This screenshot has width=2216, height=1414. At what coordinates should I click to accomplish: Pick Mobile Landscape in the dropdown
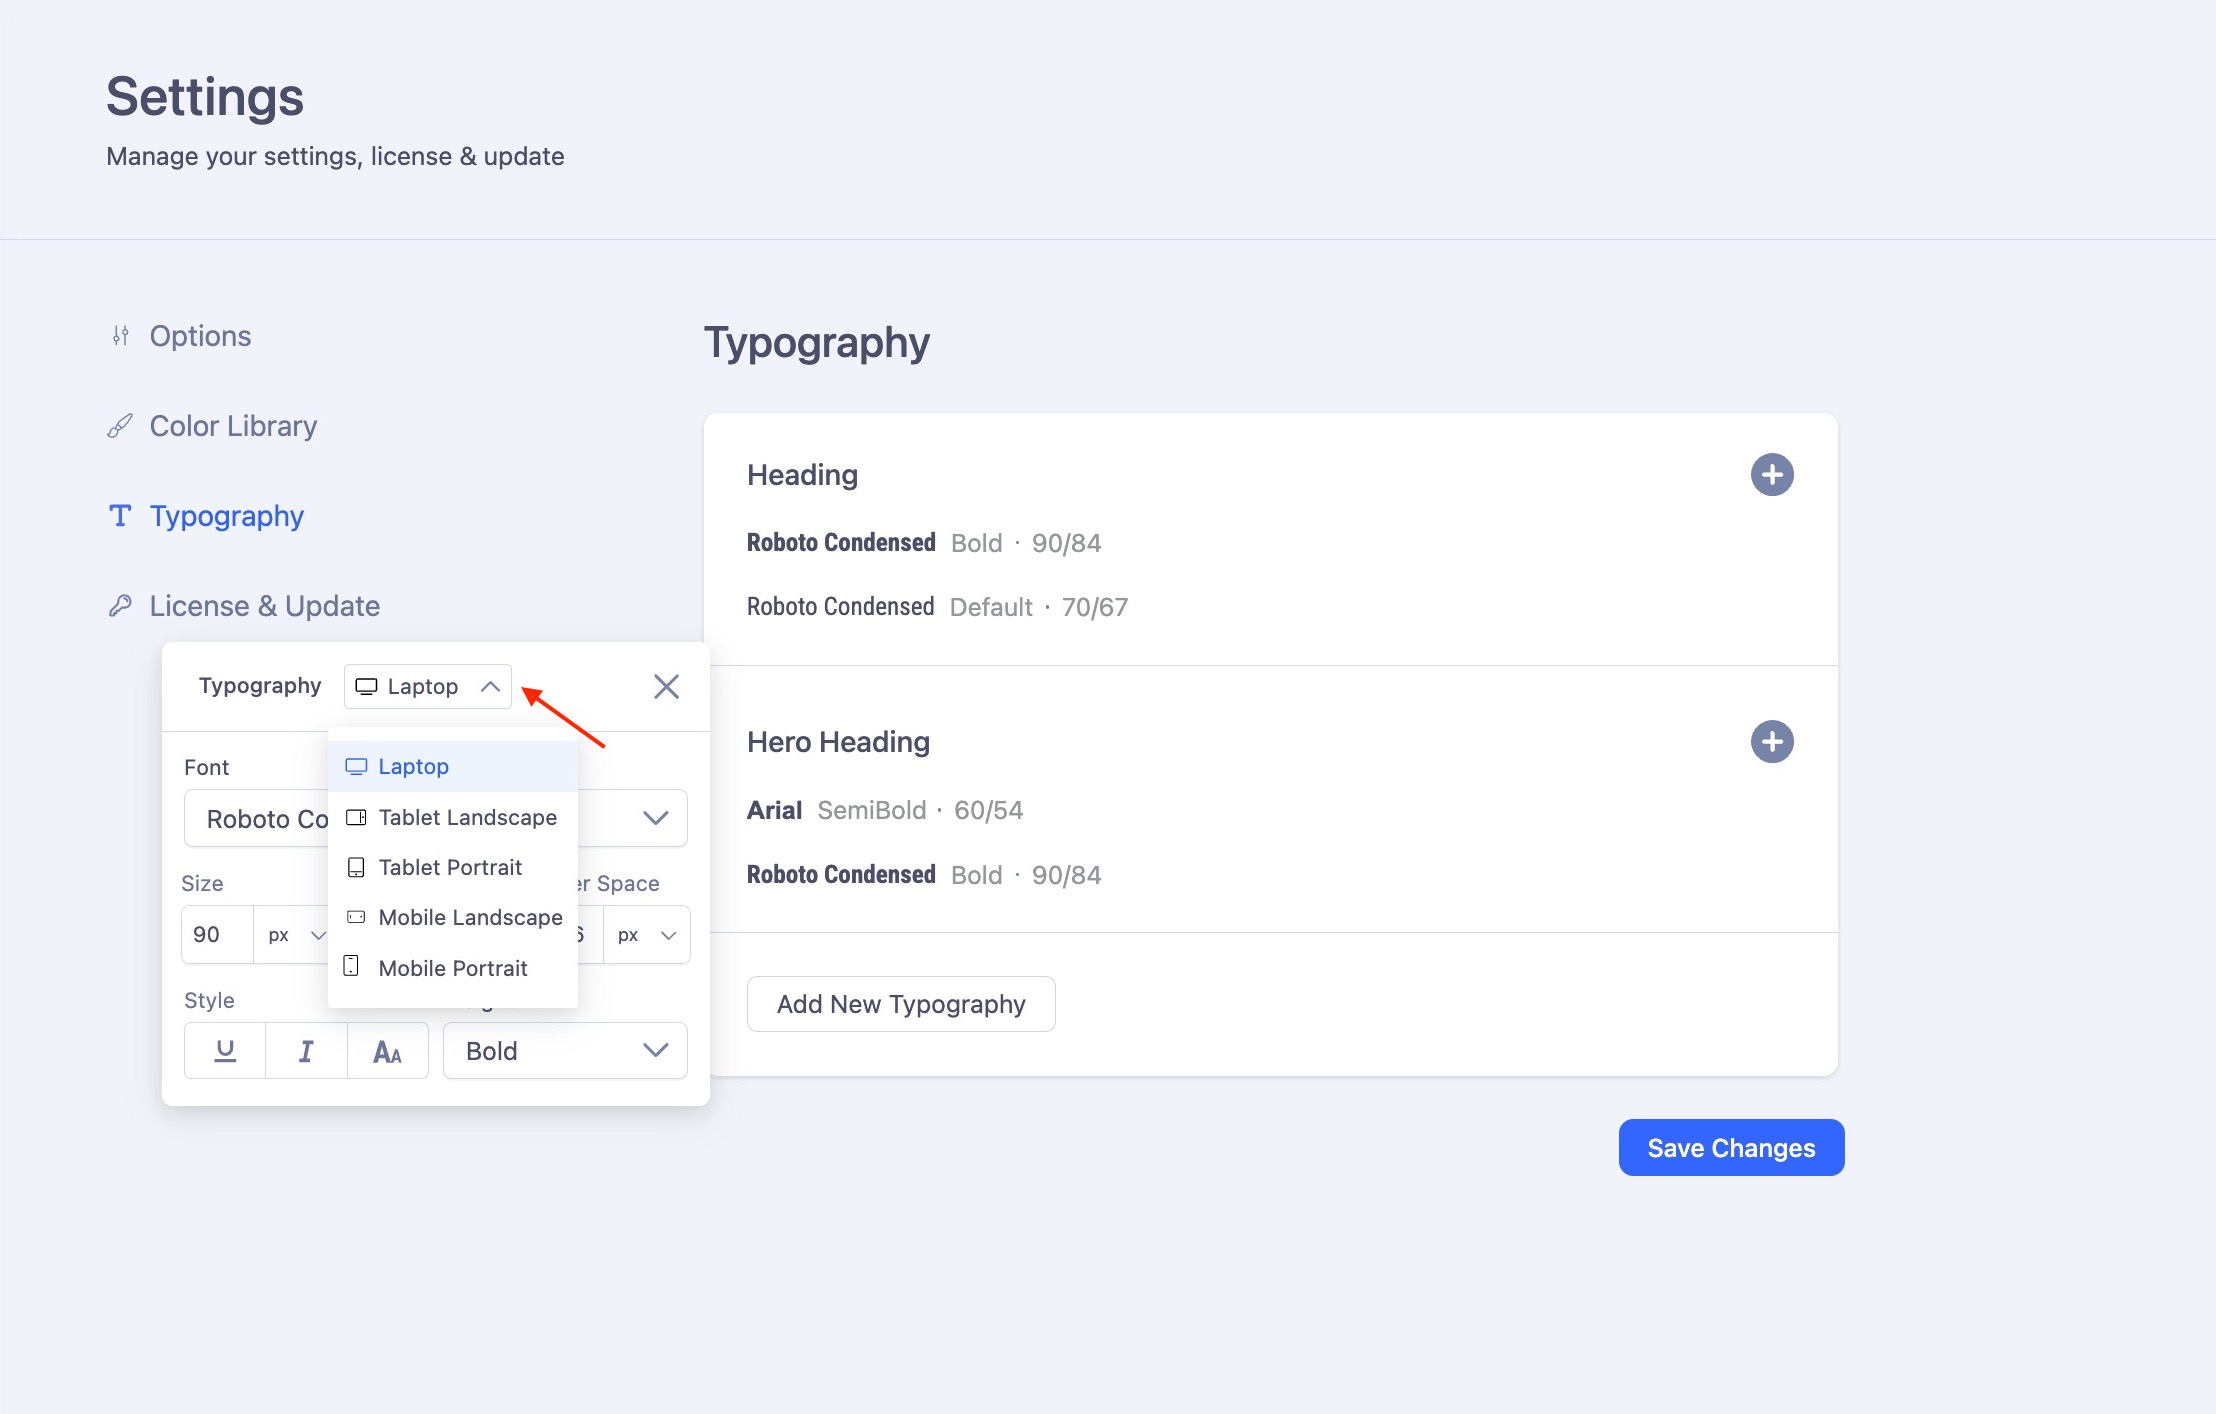click(470, 917)
